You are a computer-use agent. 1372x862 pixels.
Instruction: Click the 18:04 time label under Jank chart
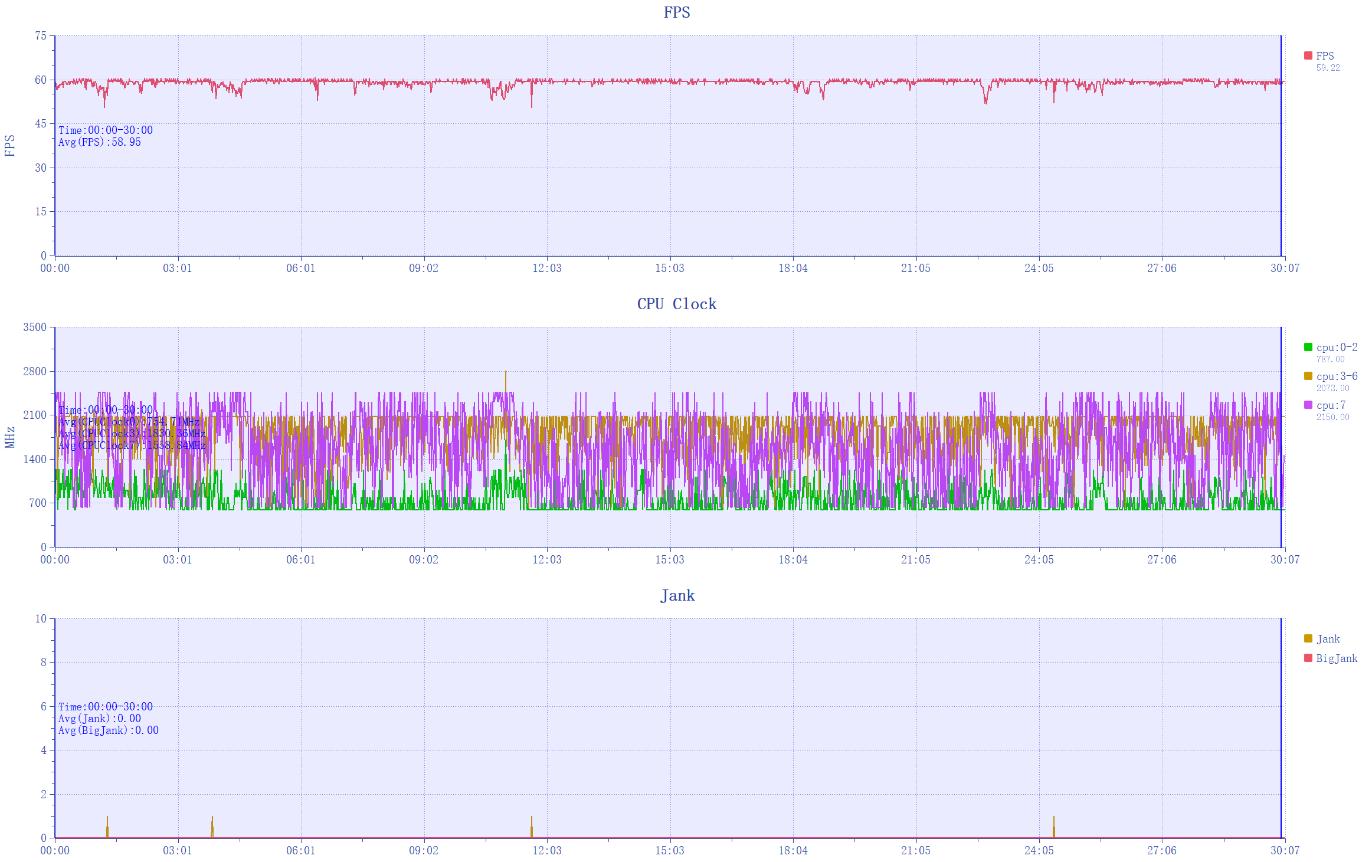point(793,851)
